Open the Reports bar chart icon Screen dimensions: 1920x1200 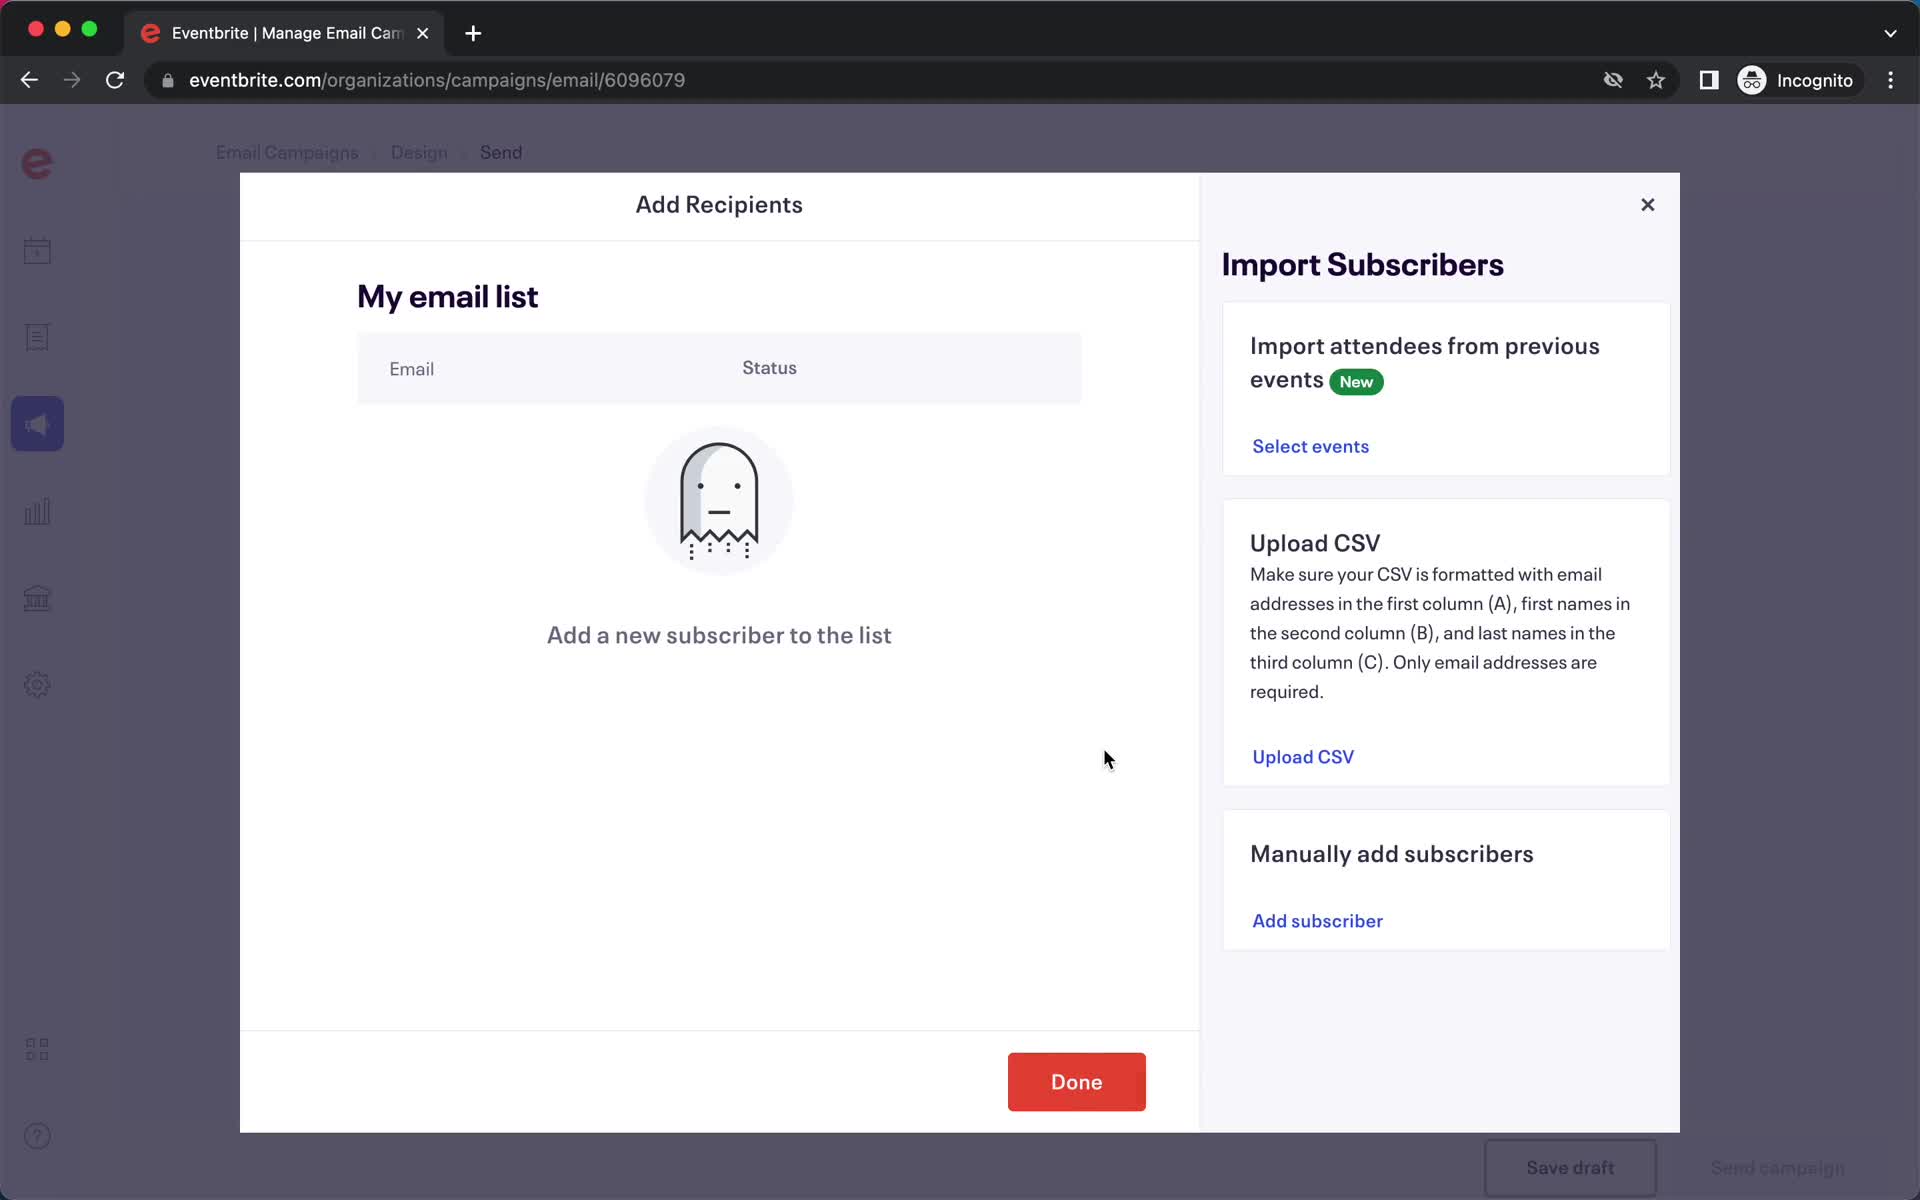coord(37,511)
